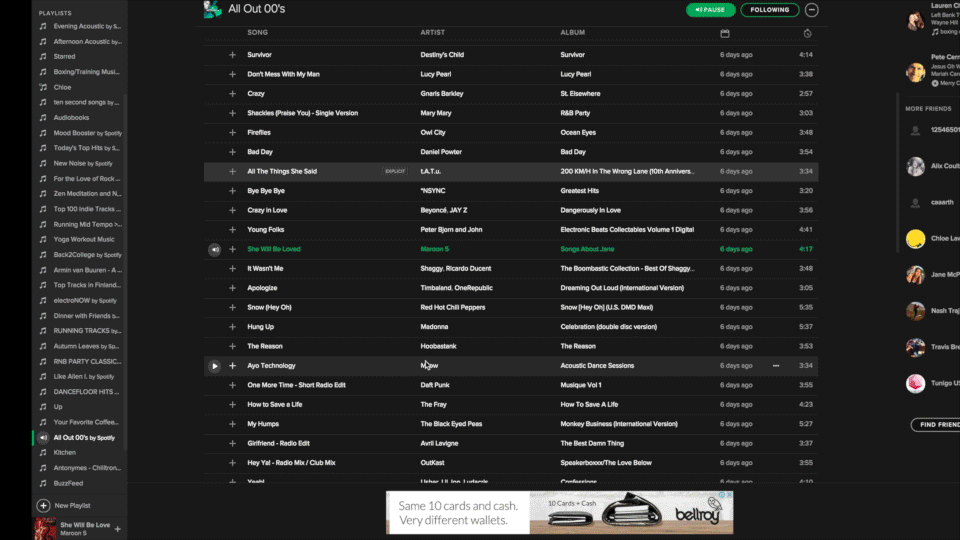
Task: Open the BuzzFeed playlist in sidebar
Action: click(x=68, y=483)
